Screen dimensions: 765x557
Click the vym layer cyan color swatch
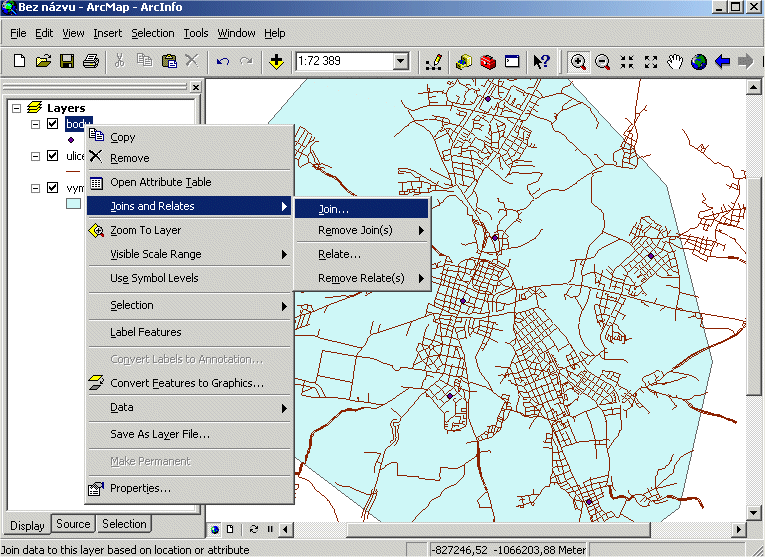[73, 203]
